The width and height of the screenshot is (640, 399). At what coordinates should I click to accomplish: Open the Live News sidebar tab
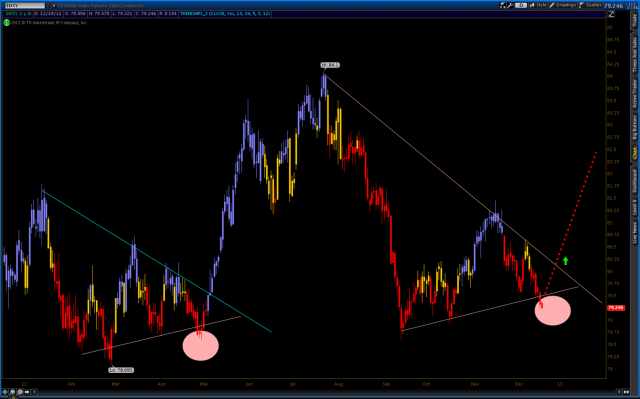[635, 233]
